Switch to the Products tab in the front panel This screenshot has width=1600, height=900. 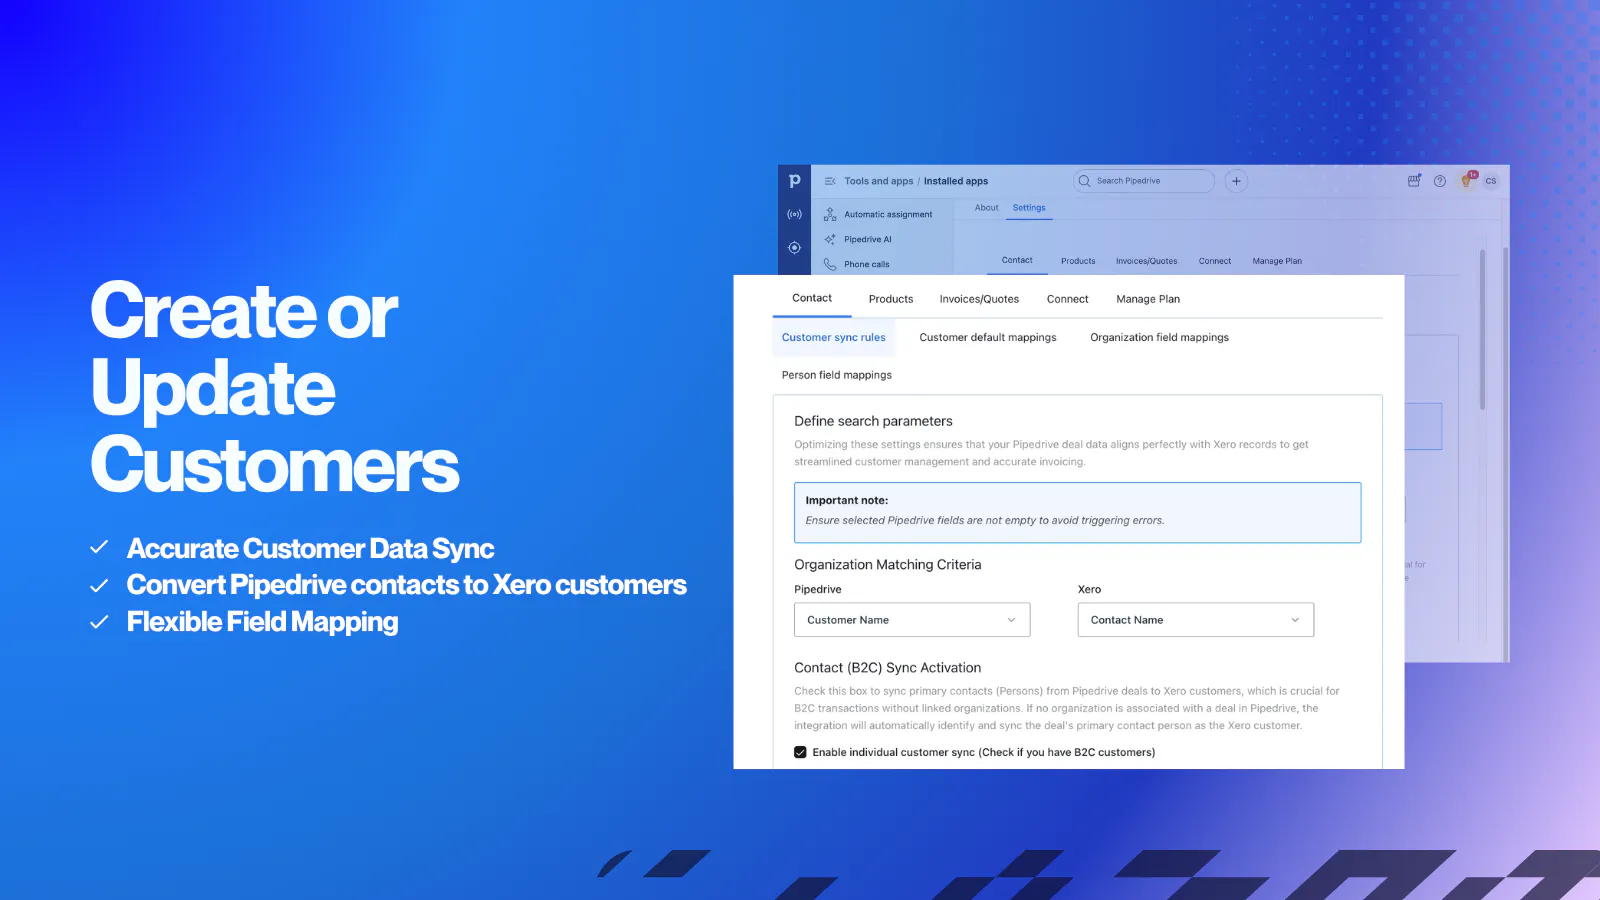click(891, 299)
